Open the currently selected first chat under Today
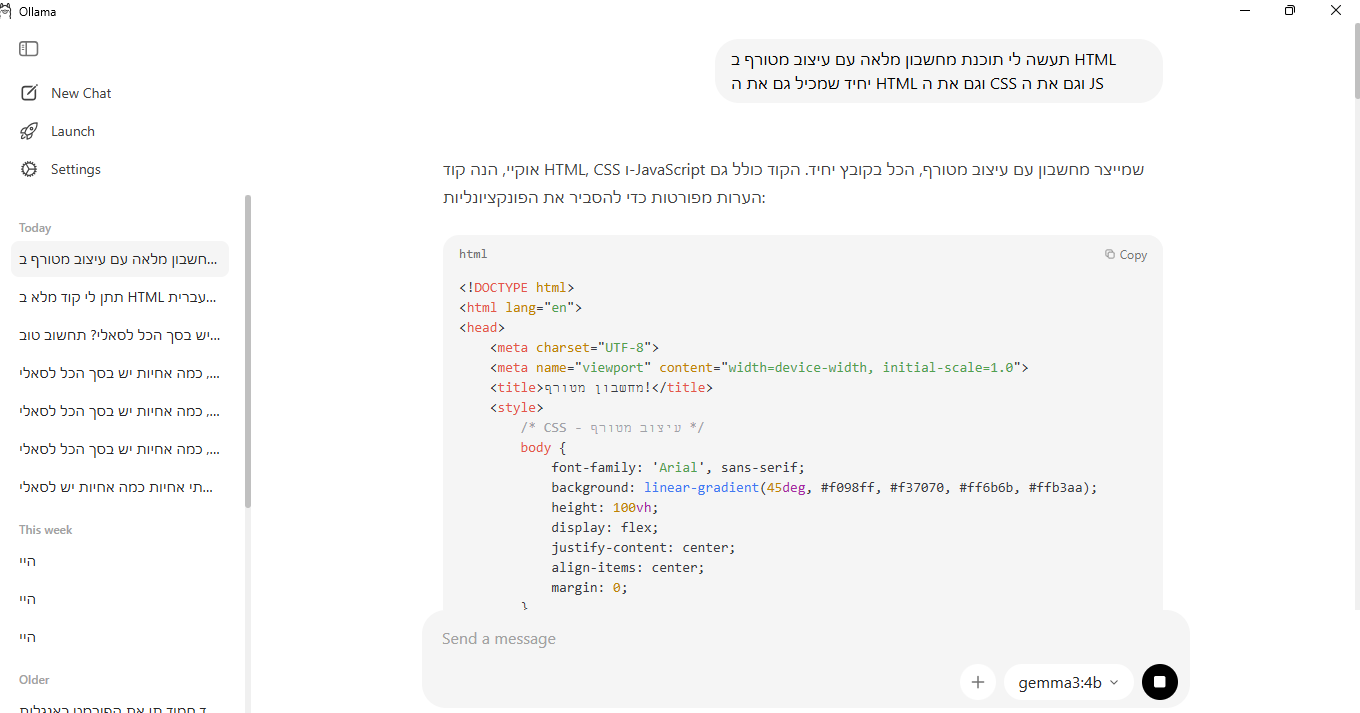 point(119,260)
